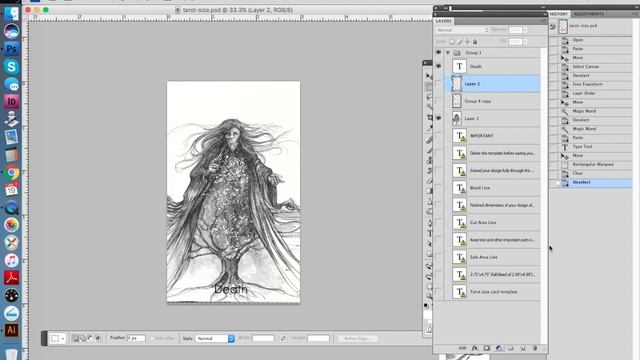Image resolution: width=640 pixels, height=360 pixels.
Task: Click the Refine Edge button
Action: tap(357, 338)
